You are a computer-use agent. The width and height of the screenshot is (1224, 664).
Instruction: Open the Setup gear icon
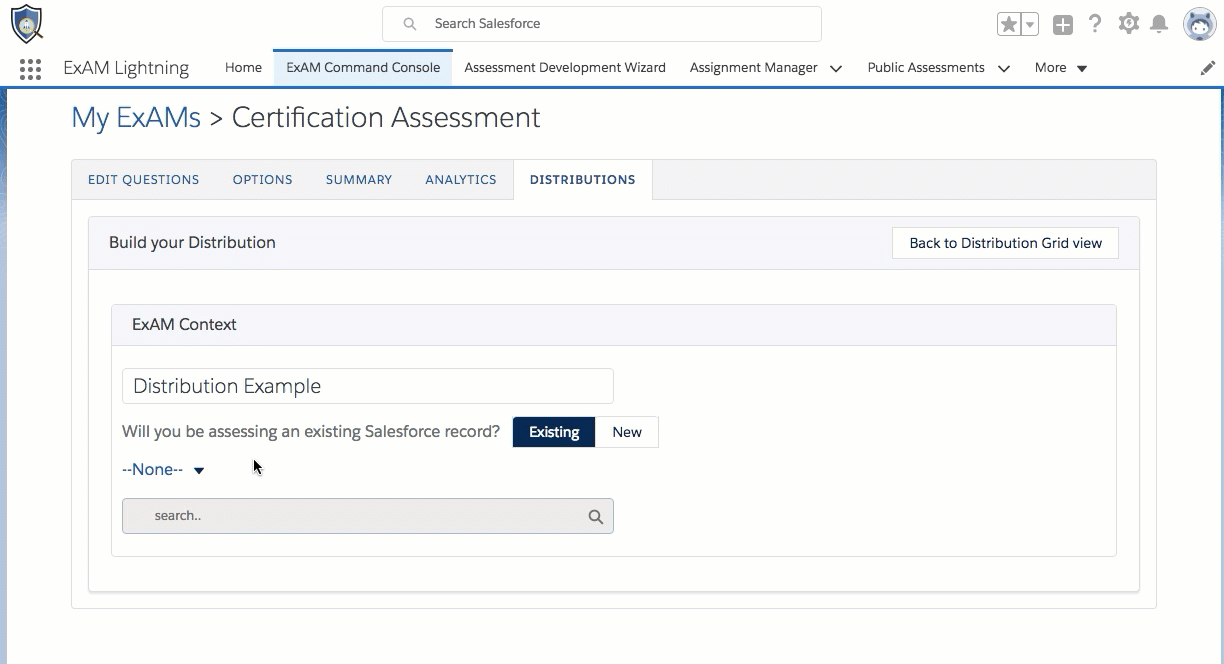point(1129,24)
